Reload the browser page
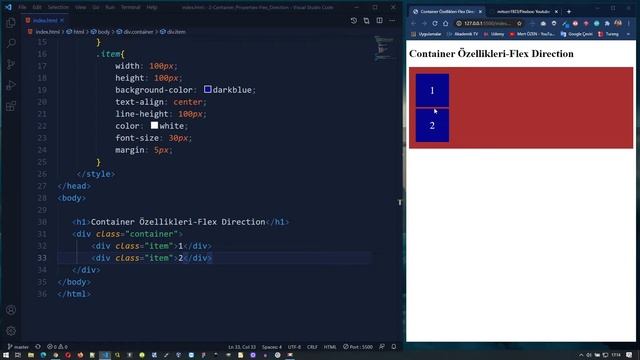 pos(435,23)
